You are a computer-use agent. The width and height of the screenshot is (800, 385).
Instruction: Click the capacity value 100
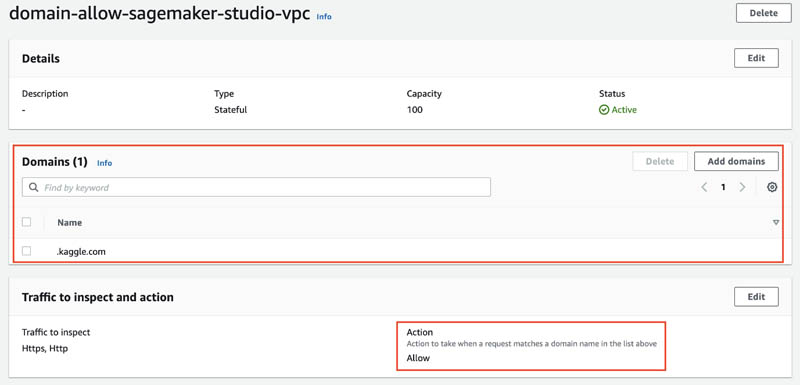[414, 110]
